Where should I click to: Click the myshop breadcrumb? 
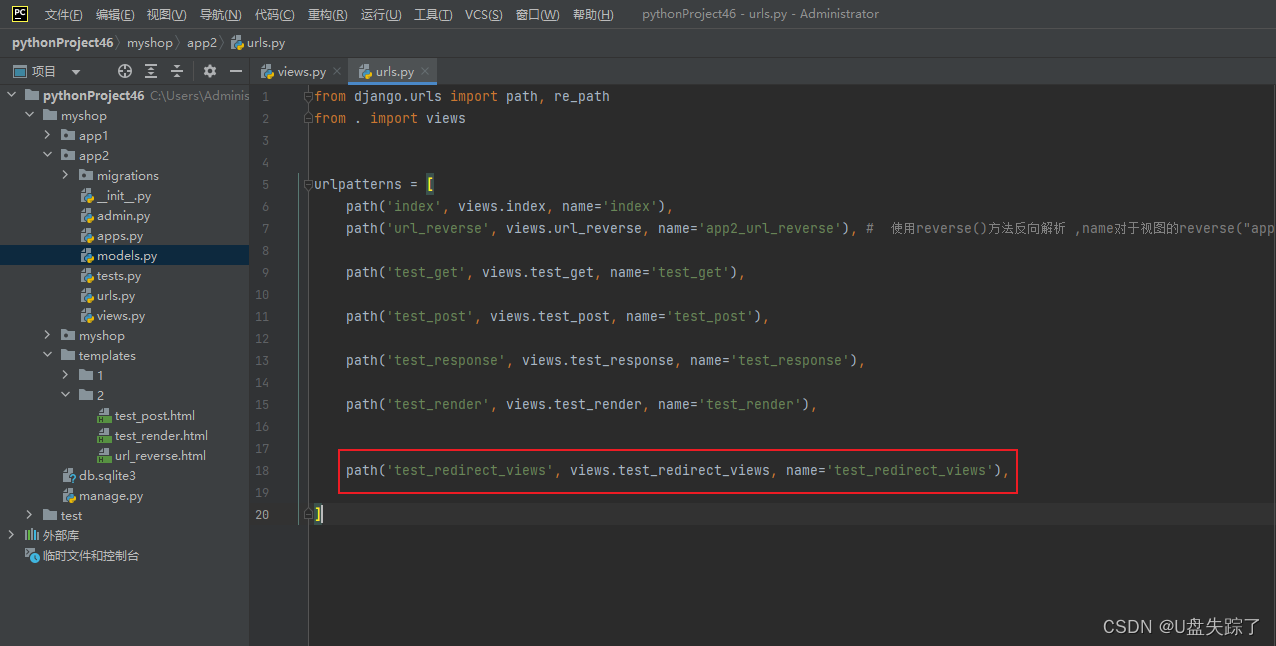click(150, 42)
